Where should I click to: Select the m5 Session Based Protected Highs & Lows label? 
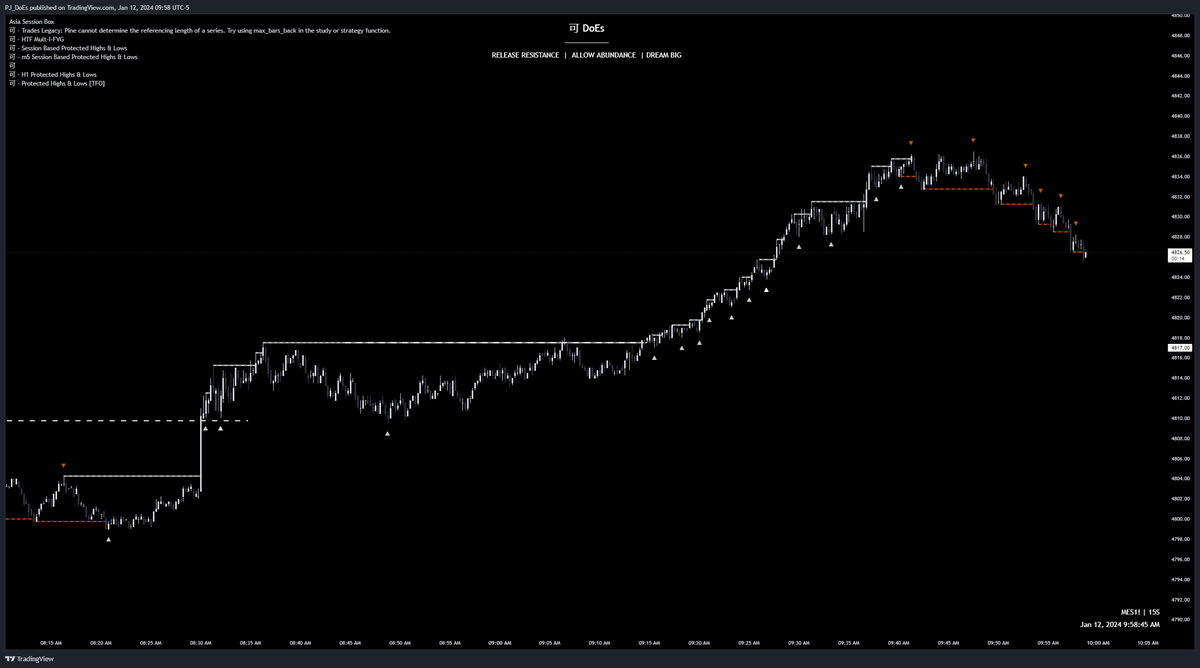click(73, 57)
